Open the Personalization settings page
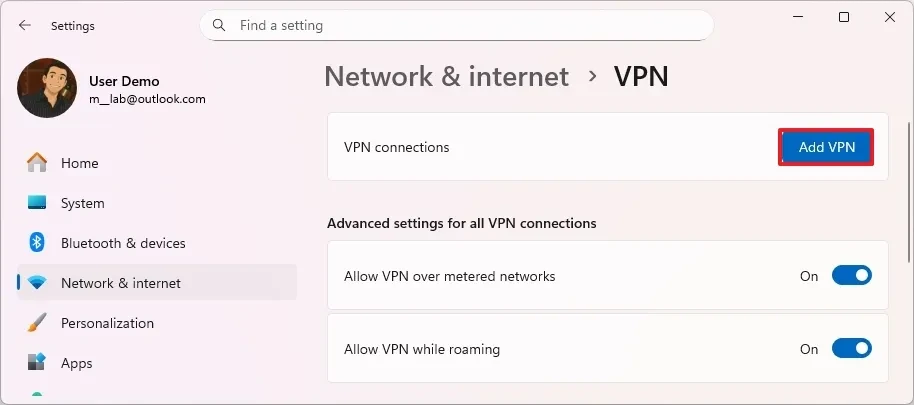This screenshot has height=405, width=914. click(107, 323)
